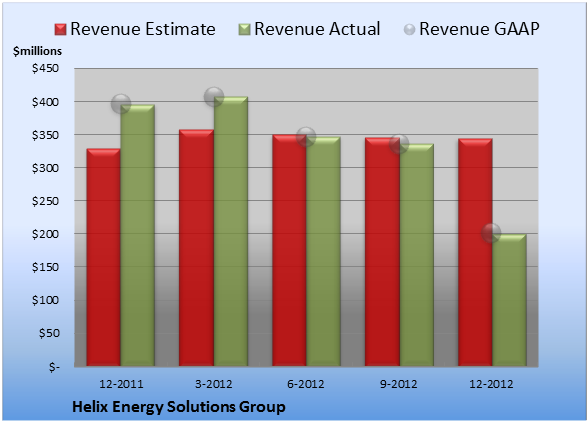The height and width of the screenshot is (422, 588).
Task: Click the "$350" axis value
Action: pos(45,135)
